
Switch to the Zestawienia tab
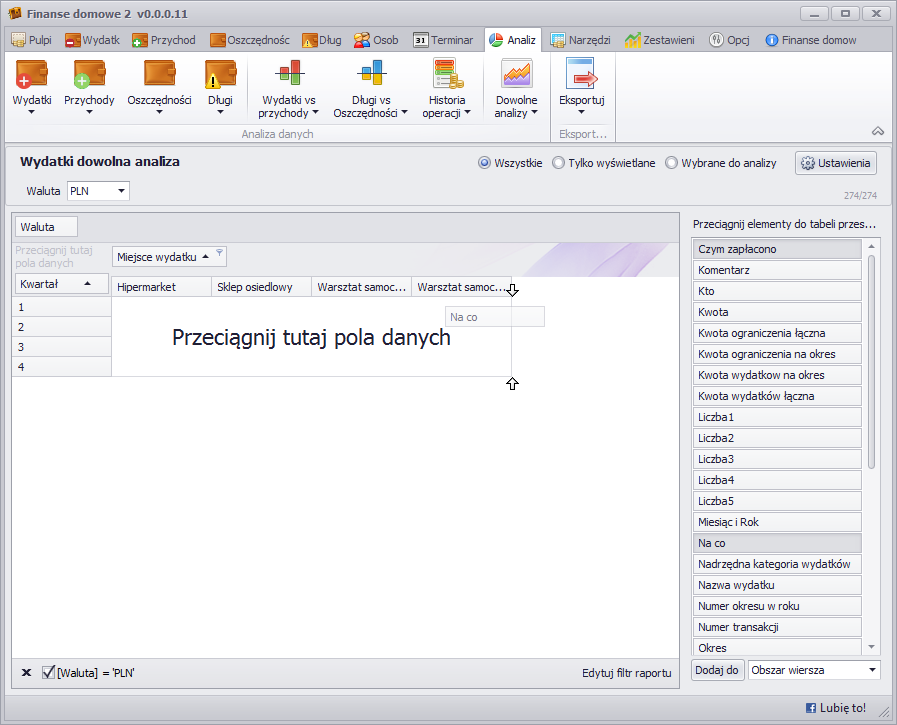tap(660, 40)
